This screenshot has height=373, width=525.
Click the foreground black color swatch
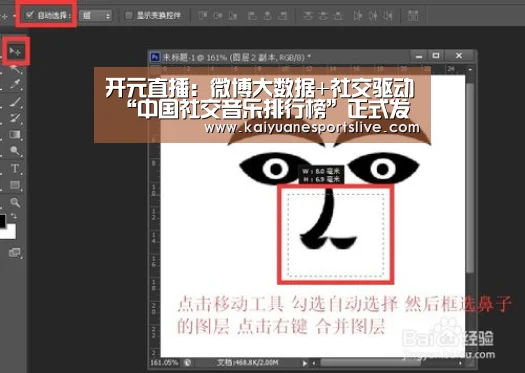(x=3, y=221)
